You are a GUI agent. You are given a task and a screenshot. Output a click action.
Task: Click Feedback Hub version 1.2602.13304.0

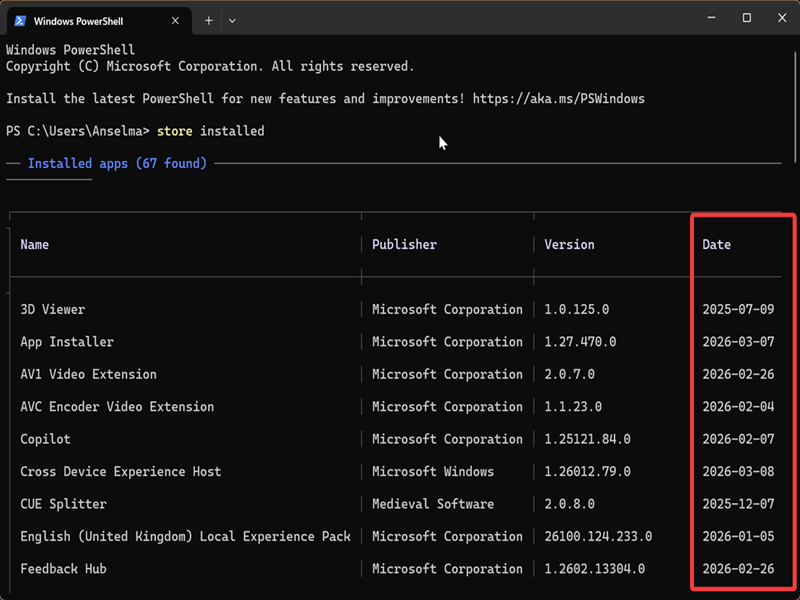point(594,569)
